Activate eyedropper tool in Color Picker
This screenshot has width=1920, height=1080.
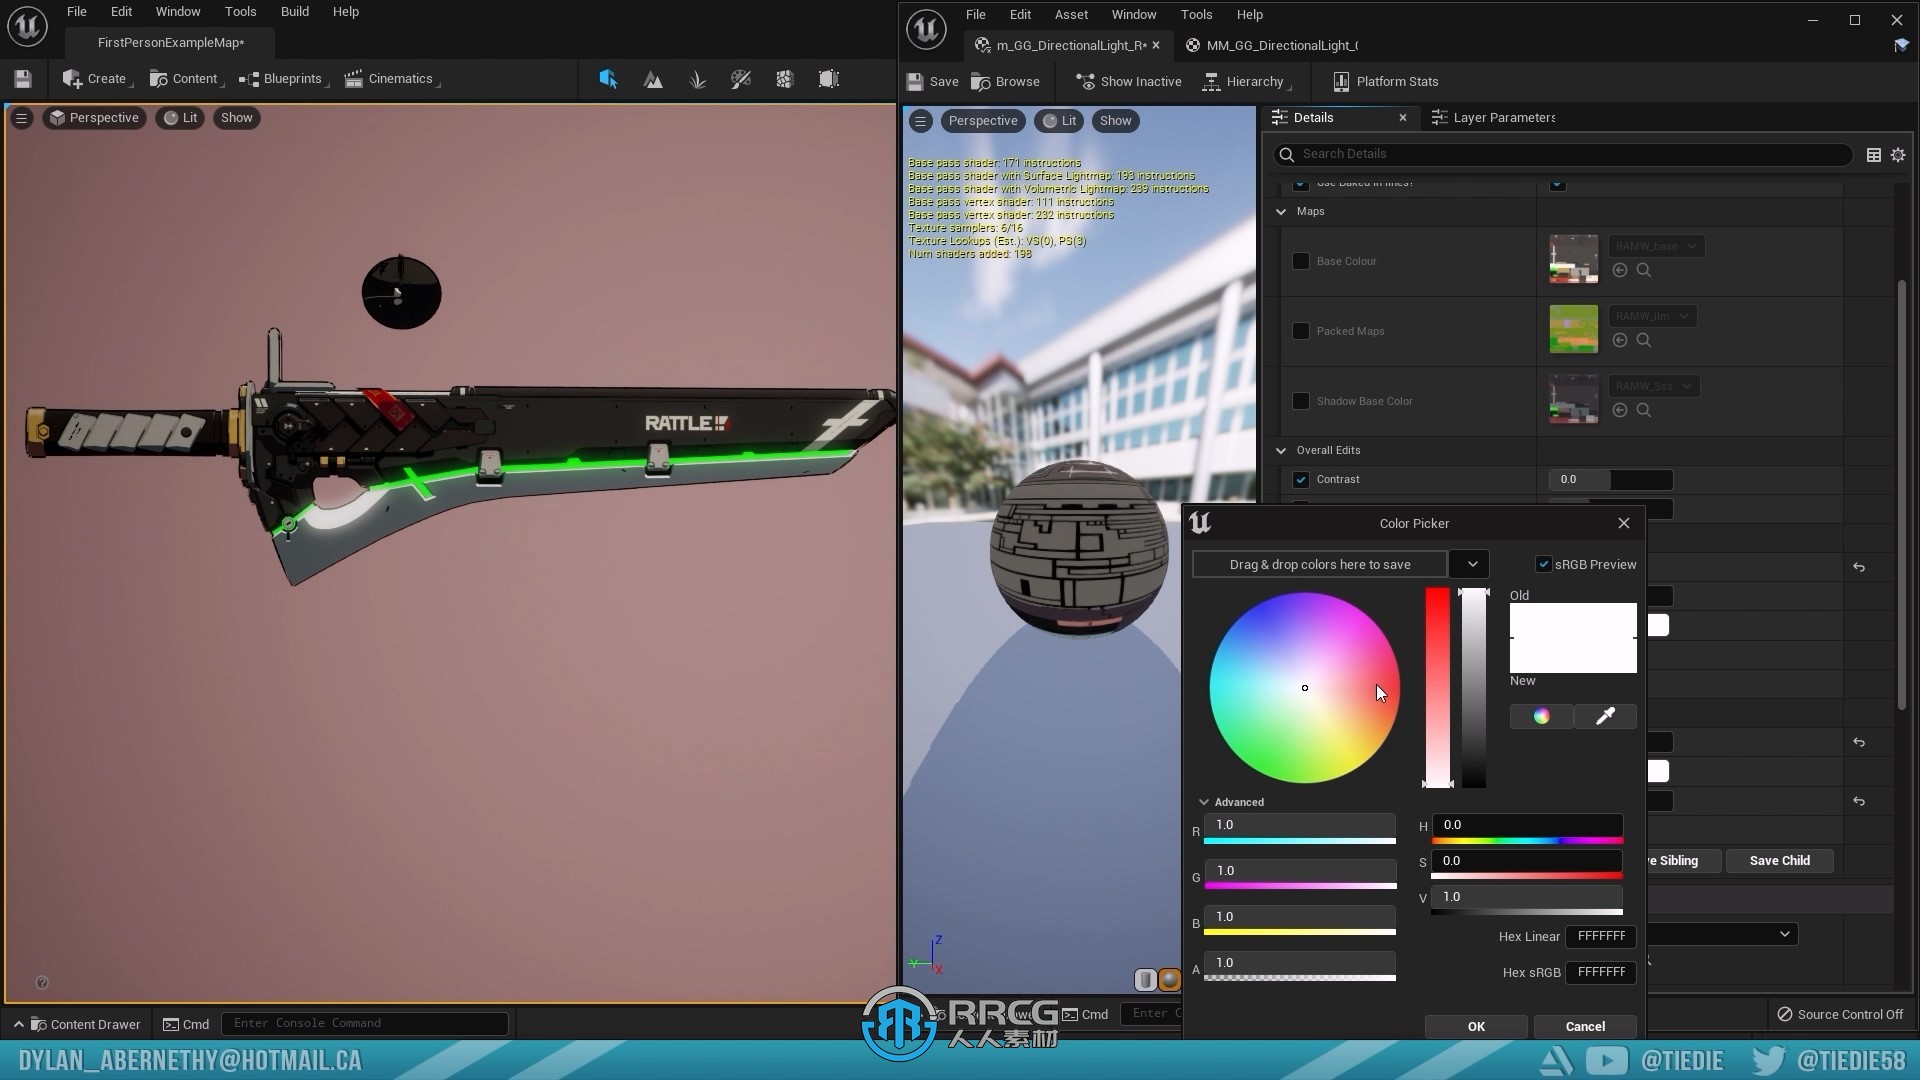(1605, 716)
